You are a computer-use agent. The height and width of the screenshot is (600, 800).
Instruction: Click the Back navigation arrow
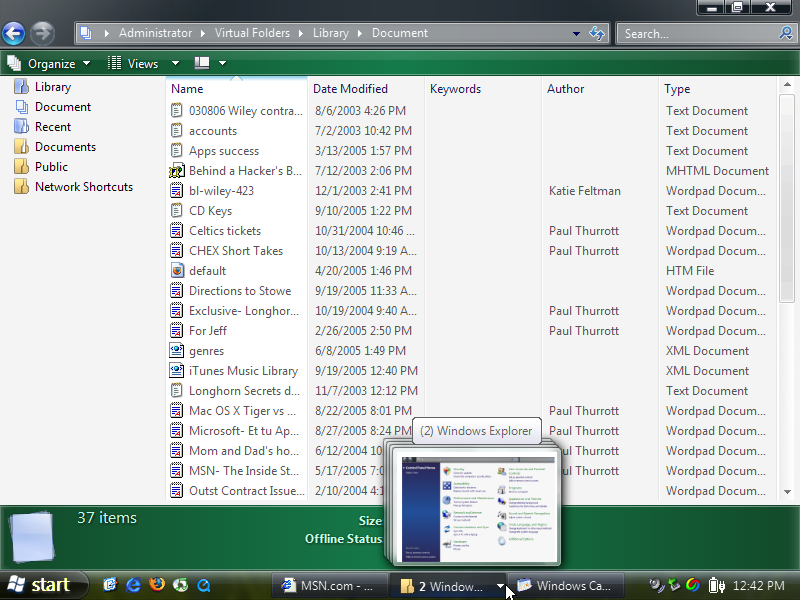point(14,33)
